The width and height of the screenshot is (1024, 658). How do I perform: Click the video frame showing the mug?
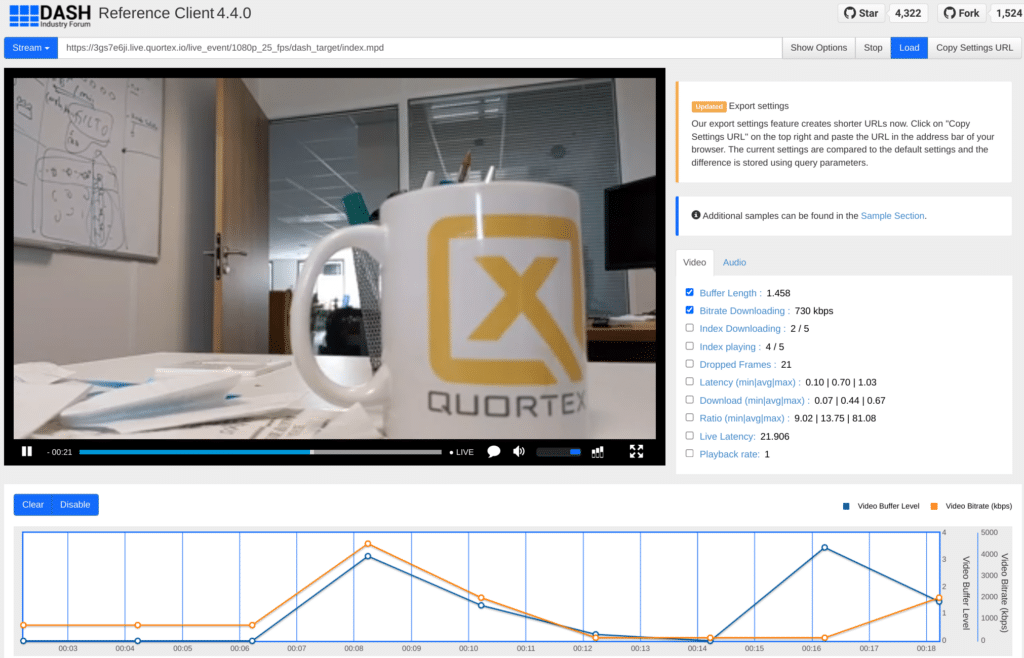(x=334, y=258)
